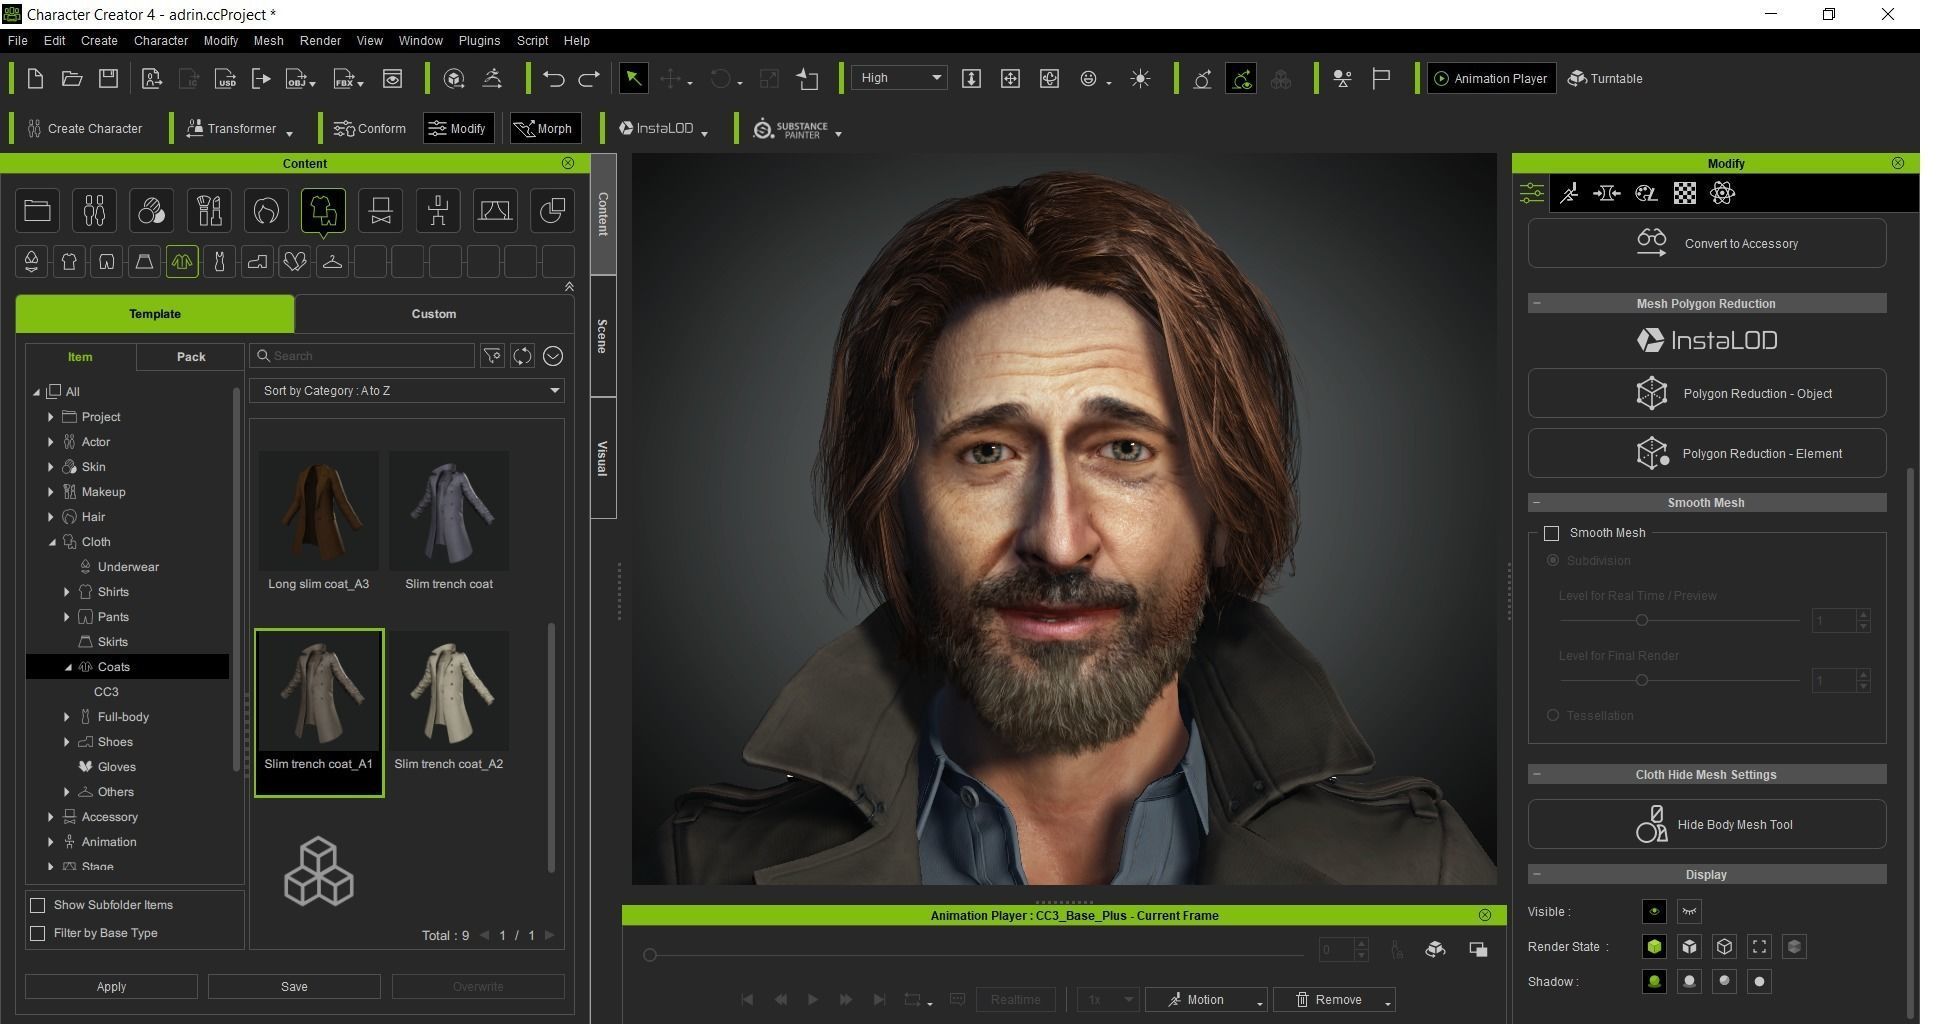Click the content Search field

362,356
